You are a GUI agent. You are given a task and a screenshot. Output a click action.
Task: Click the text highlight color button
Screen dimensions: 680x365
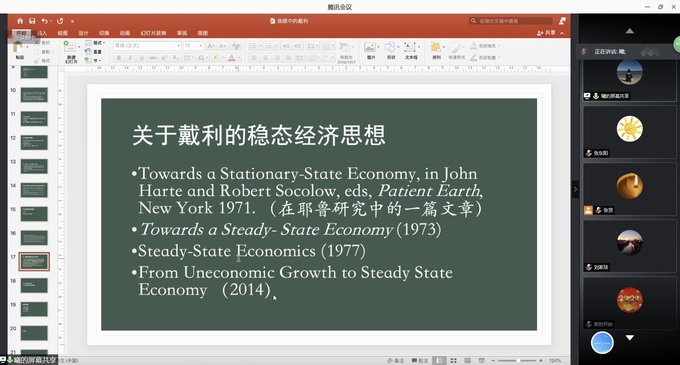point(216,58)
